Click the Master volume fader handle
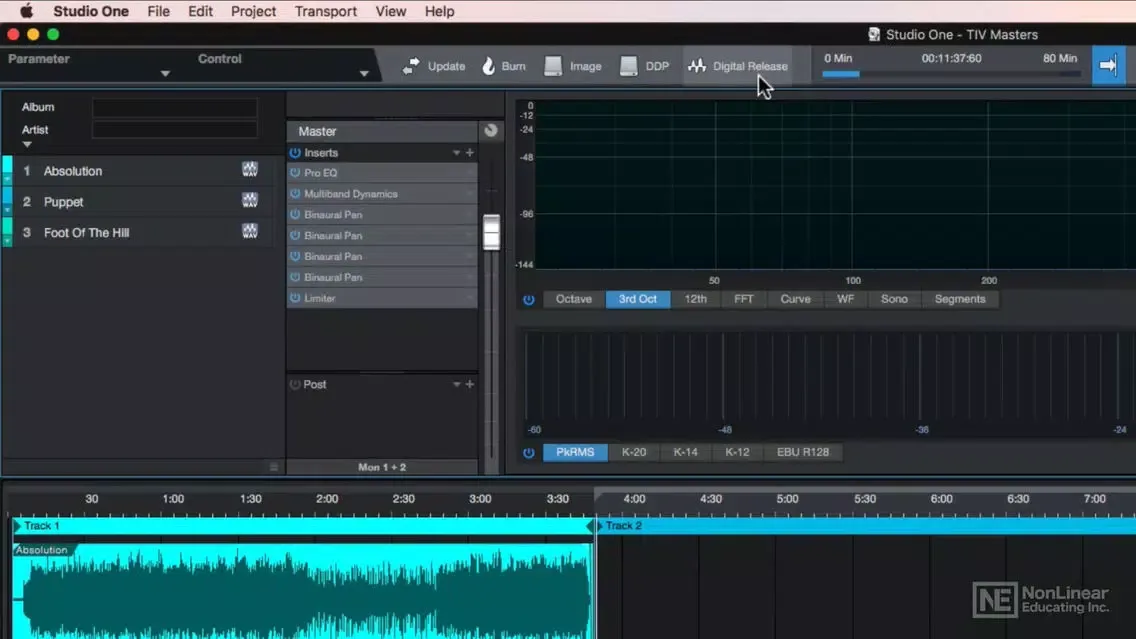Image resolution: width=1136 pixels, height=639 pixels. coord(491,232)
